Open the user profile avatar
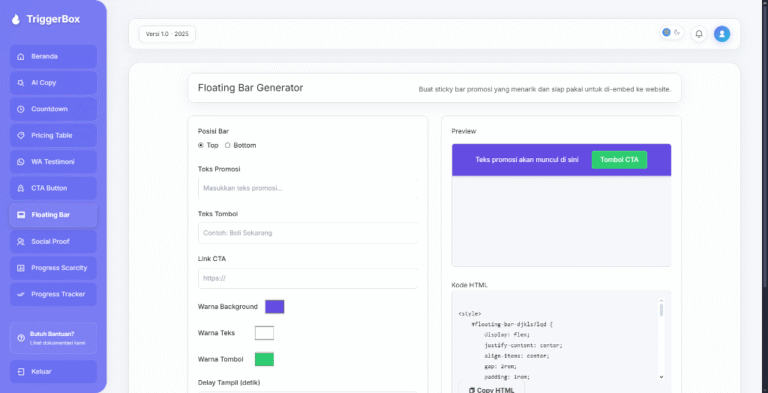The image size is (768, 393). pos(721,34)
